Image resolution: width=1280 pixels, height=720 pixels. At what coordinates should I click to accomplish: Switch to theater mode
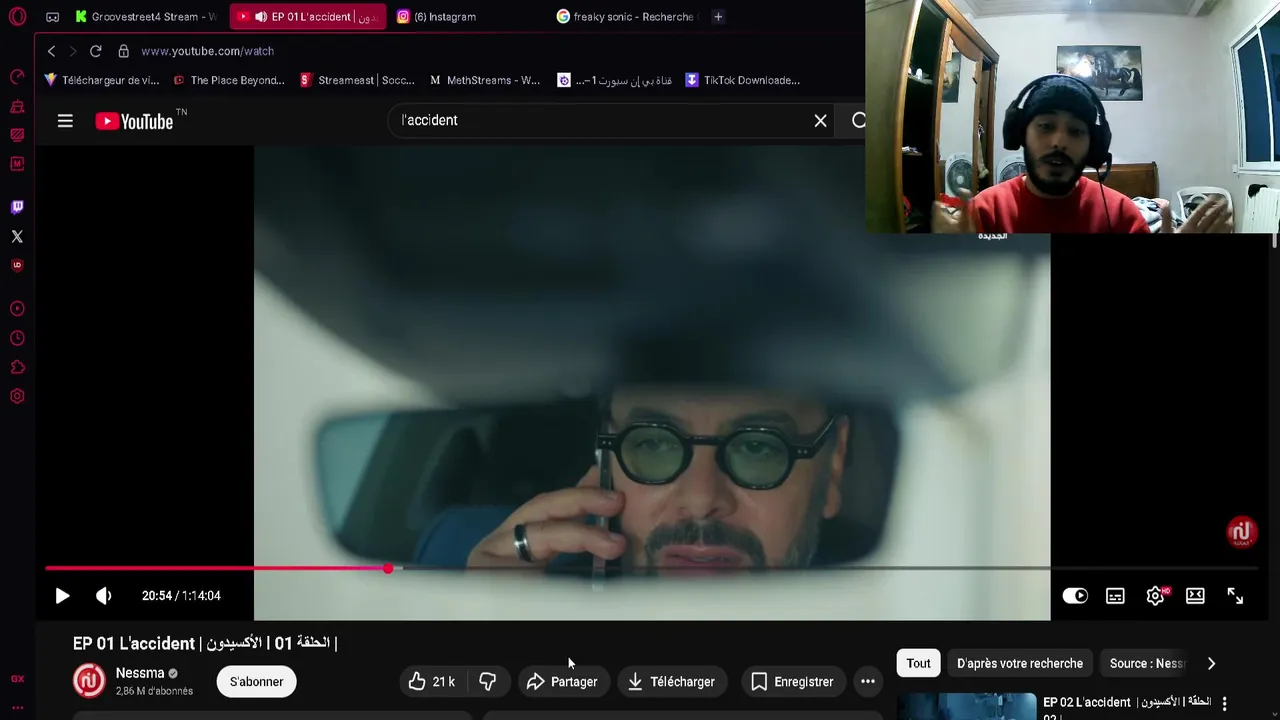[1195, 596]
